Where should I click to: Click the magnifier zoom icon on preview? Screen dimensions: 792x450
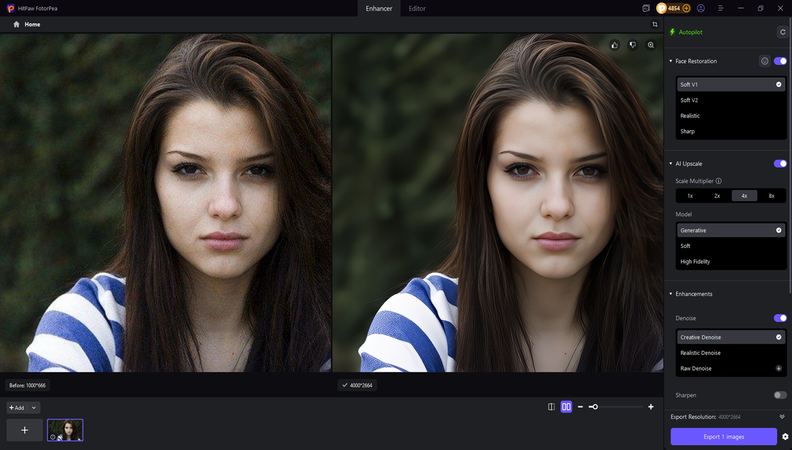pyautogui.click(x=651, y=45)
